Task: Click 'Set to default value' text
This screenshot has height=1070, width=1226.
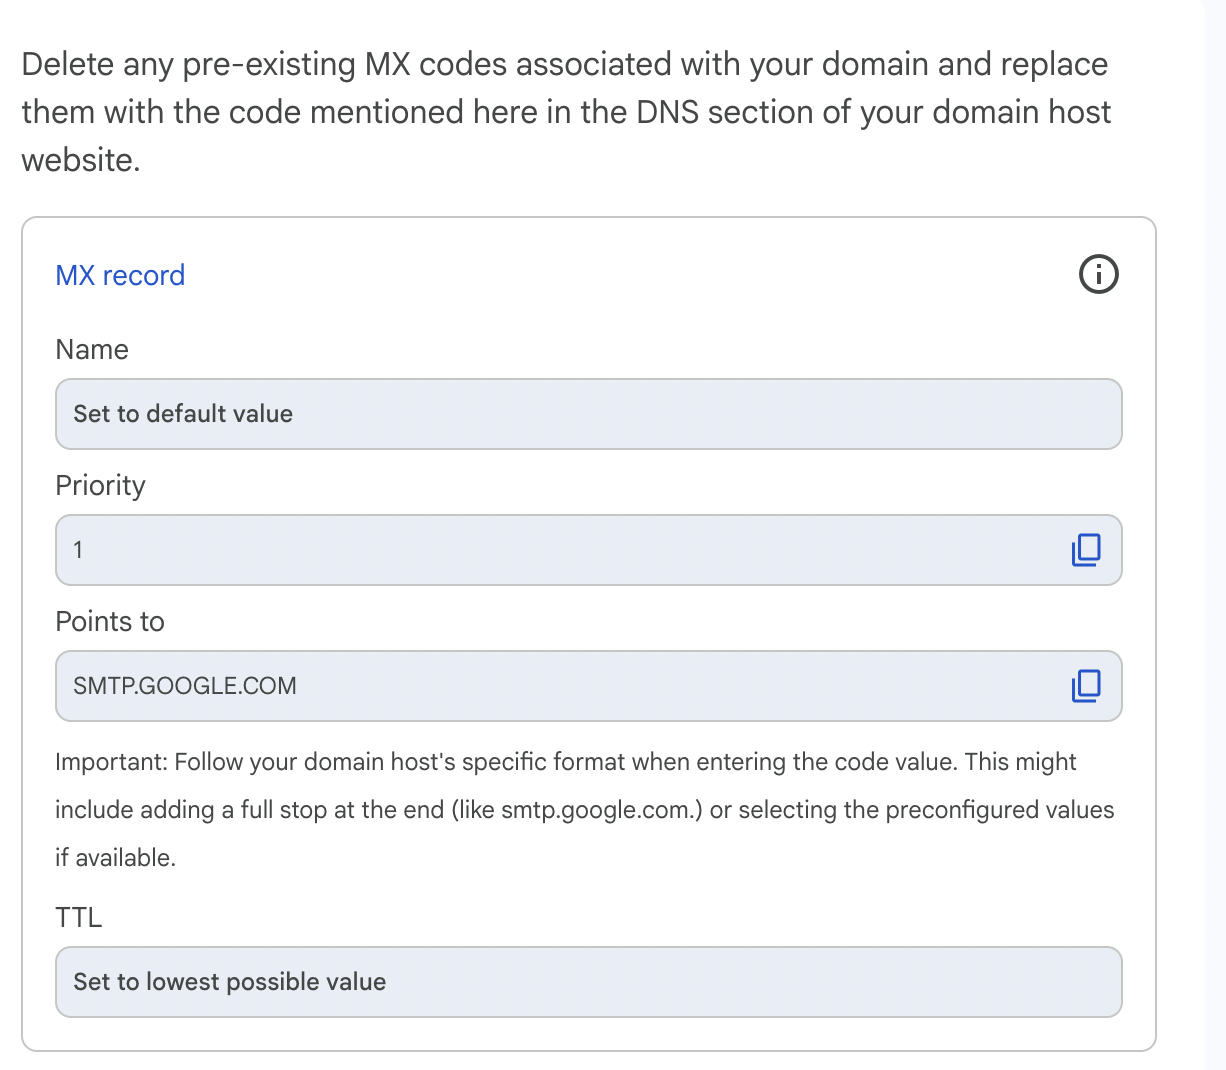Action: (183, 414)
